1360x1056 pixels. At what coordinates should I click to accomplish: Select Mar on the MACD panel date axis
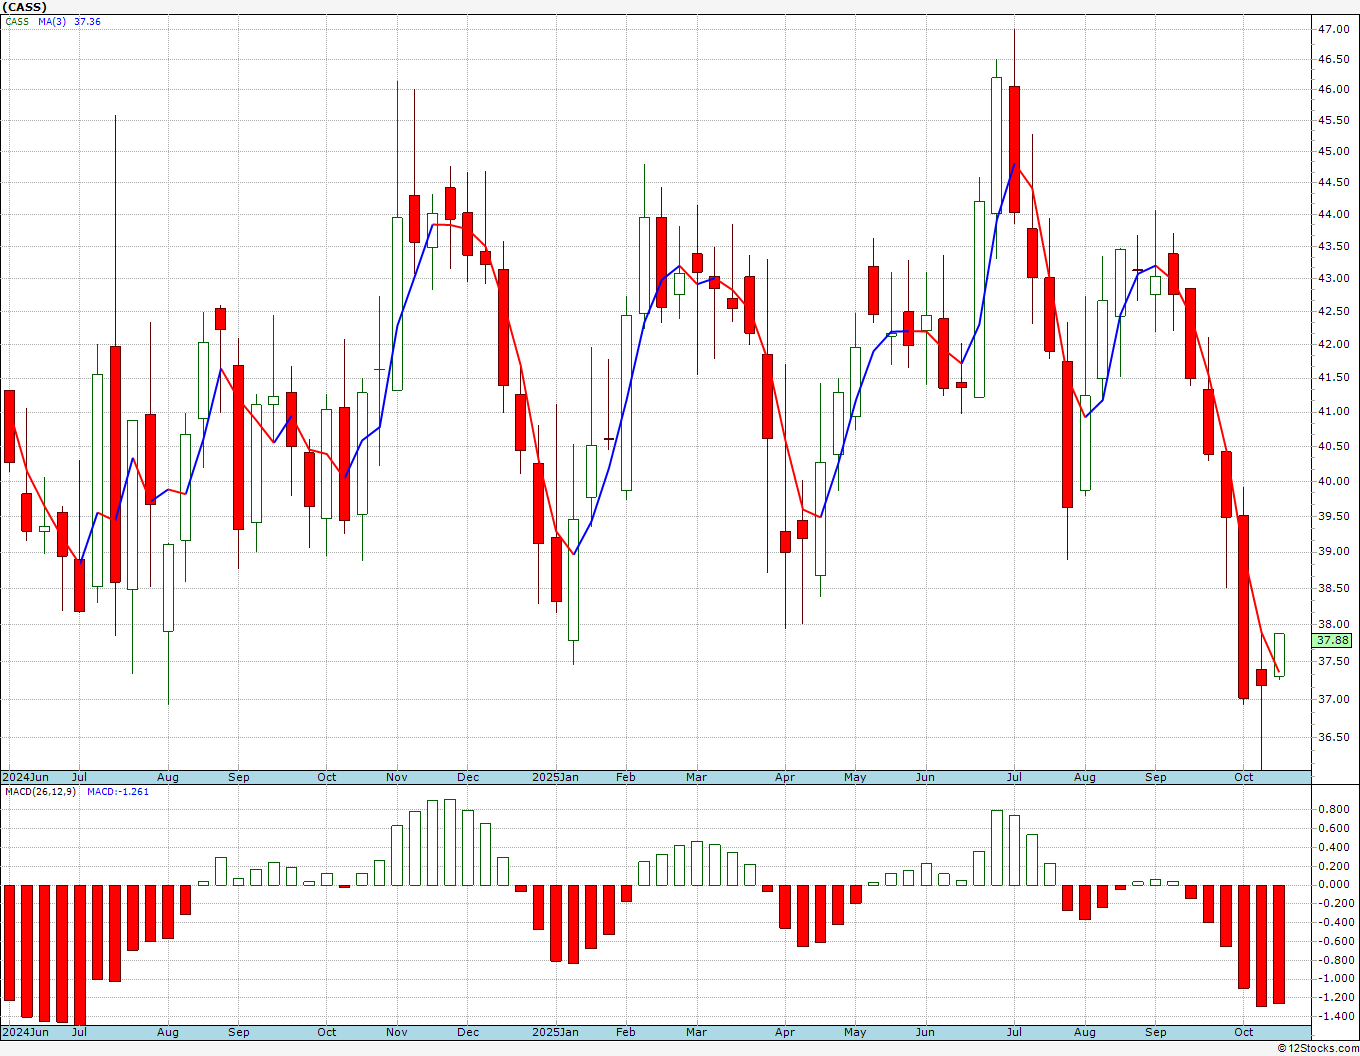click(697, 1032)
